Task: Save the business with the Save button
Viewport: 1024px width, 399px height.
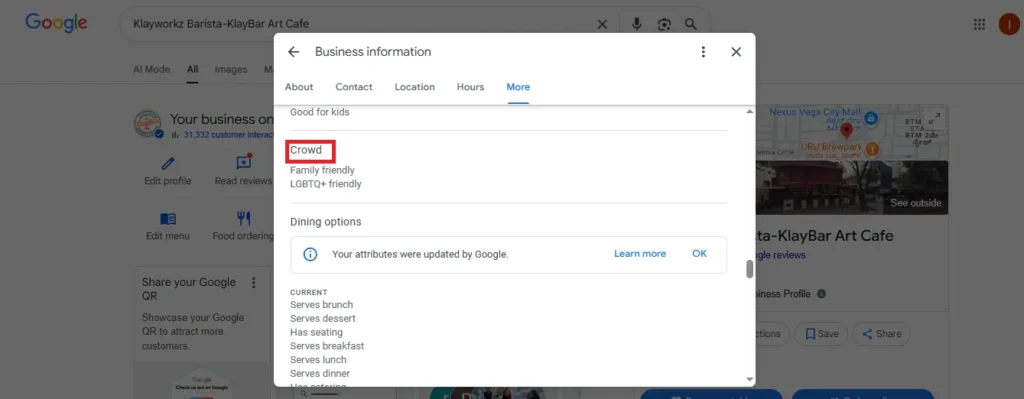Action: click(821, 334)
